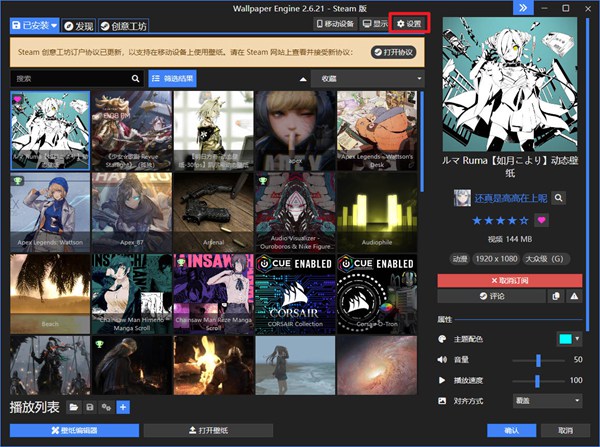Toggle the 筛选结果 filter button

click(x=173, y=78)
